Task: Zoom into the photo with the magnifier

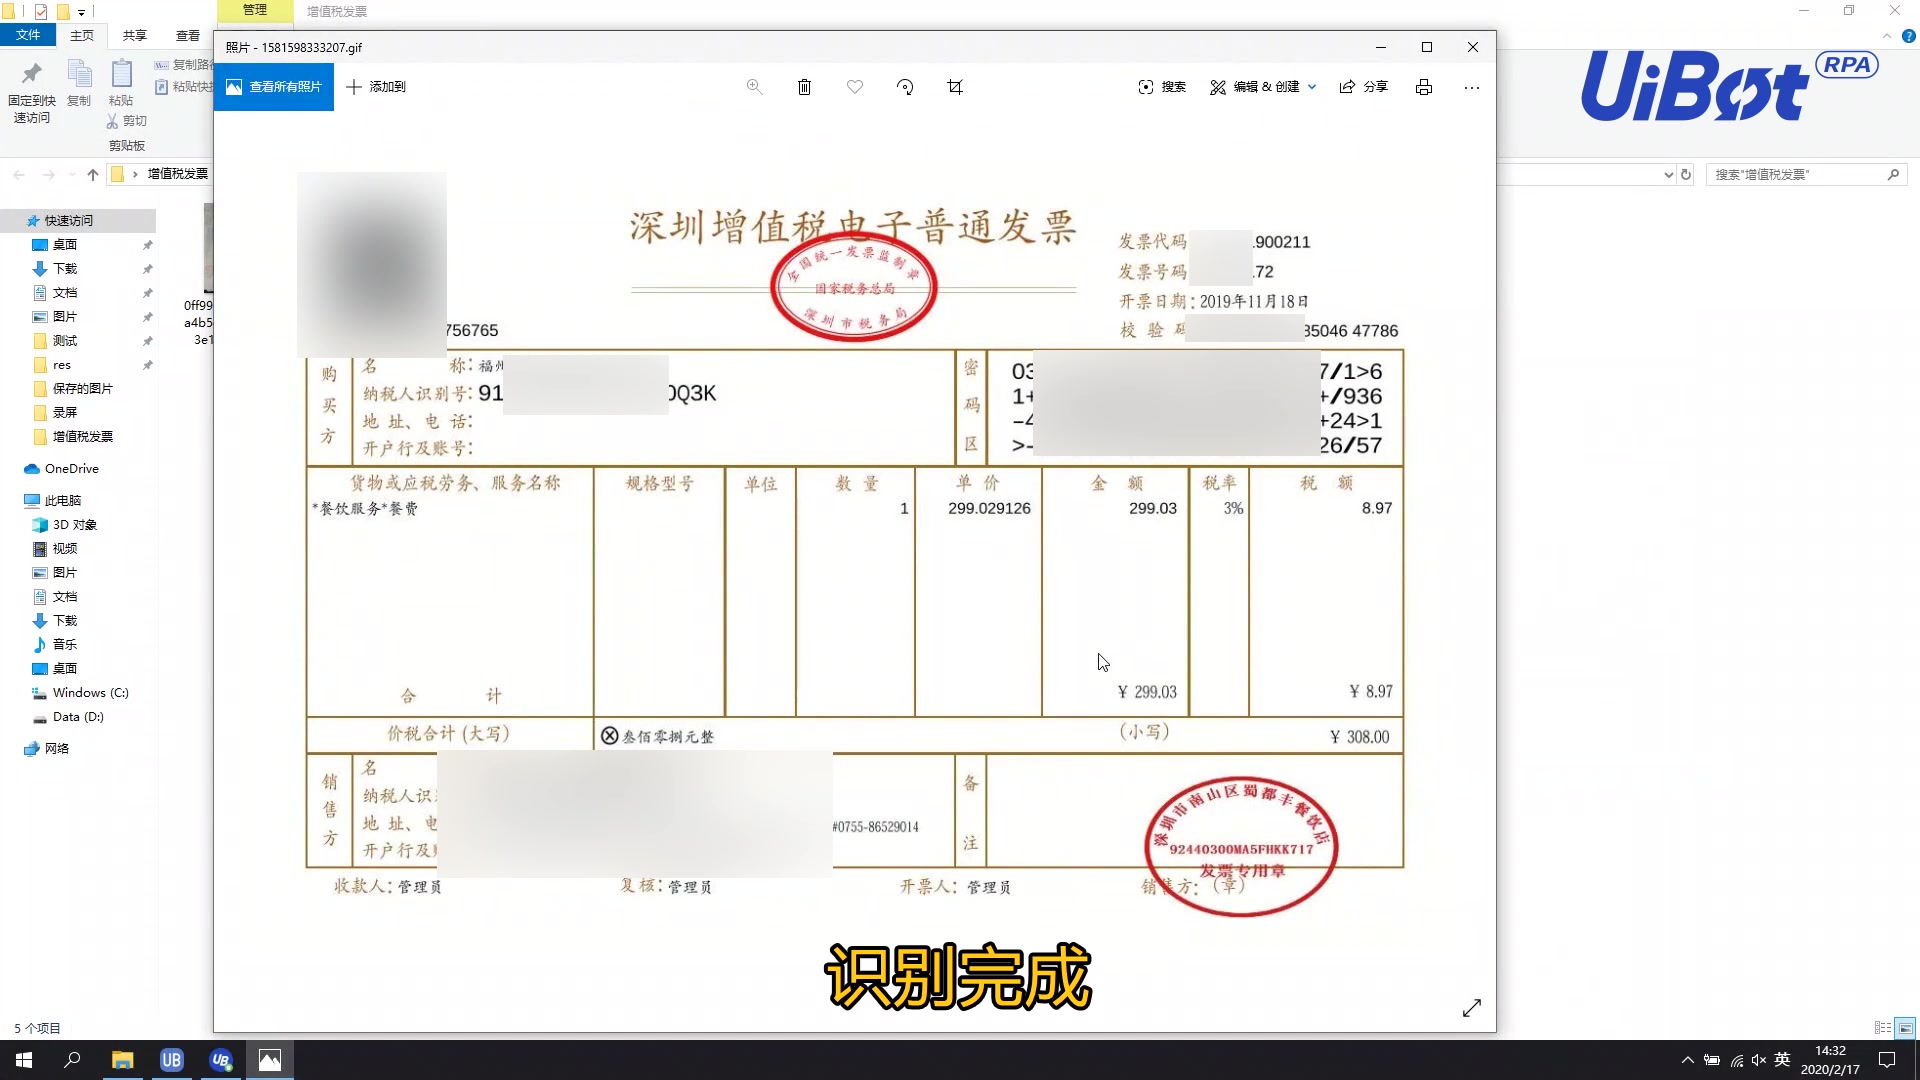Action: pos(755,87)
